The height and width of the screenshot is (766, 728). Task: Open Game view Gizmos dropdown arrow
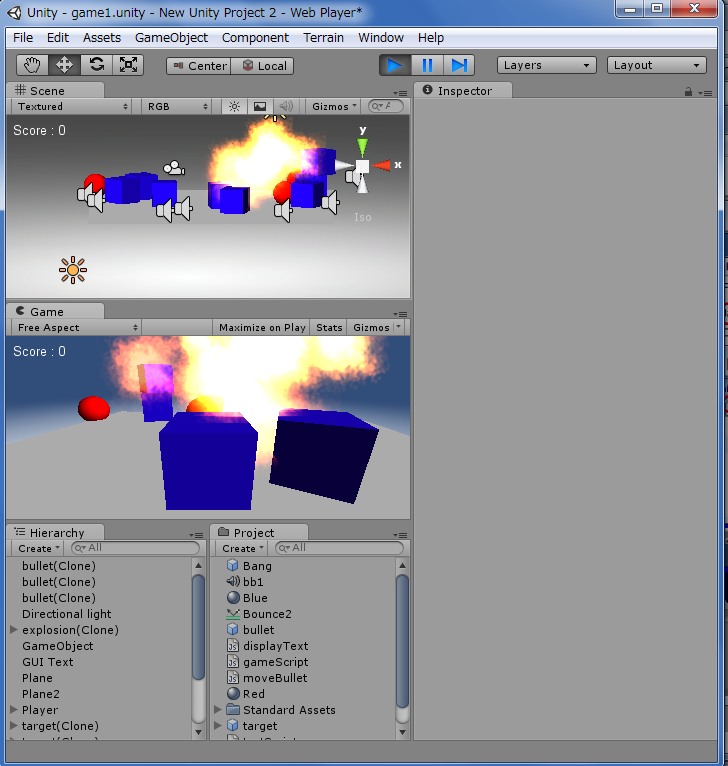tap(399, 327)
